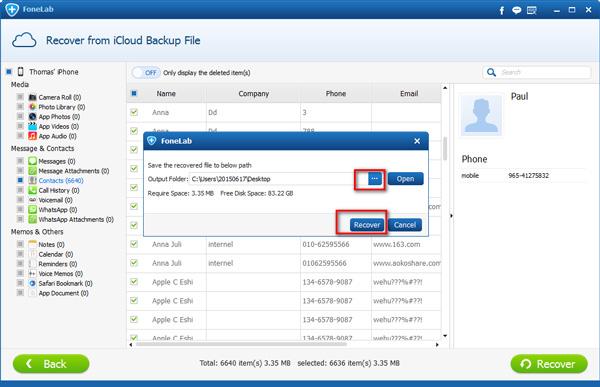Click the horizontal scrollbar right arrow
Viewport: 600px width, 387px height.
(437, 345)
